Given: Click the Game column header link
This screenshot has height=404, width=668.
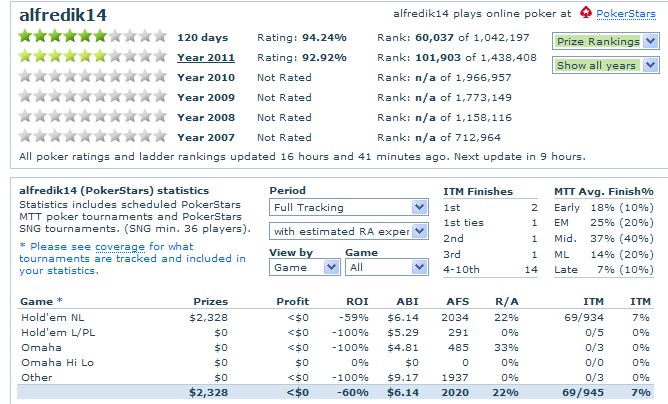Looking at the screenshot, I should (37, 299).
